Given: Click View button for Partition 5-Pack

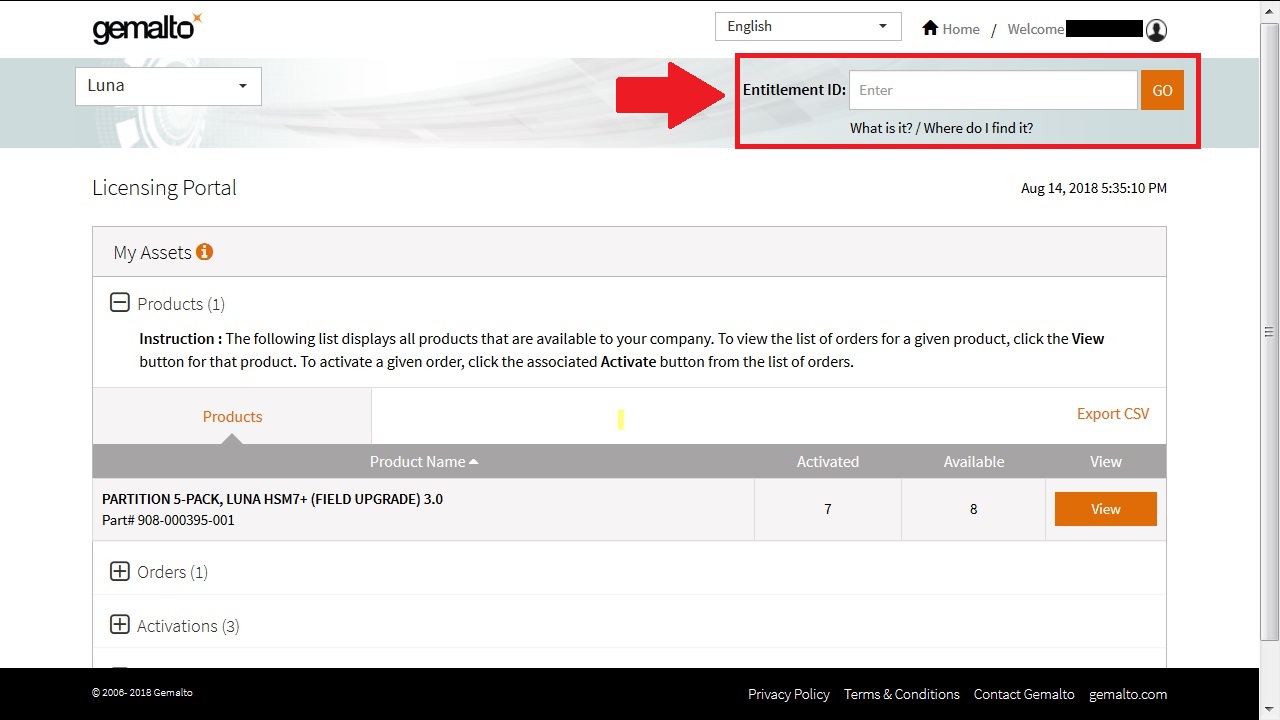Looking at the screenshot, I should 1105,509.
